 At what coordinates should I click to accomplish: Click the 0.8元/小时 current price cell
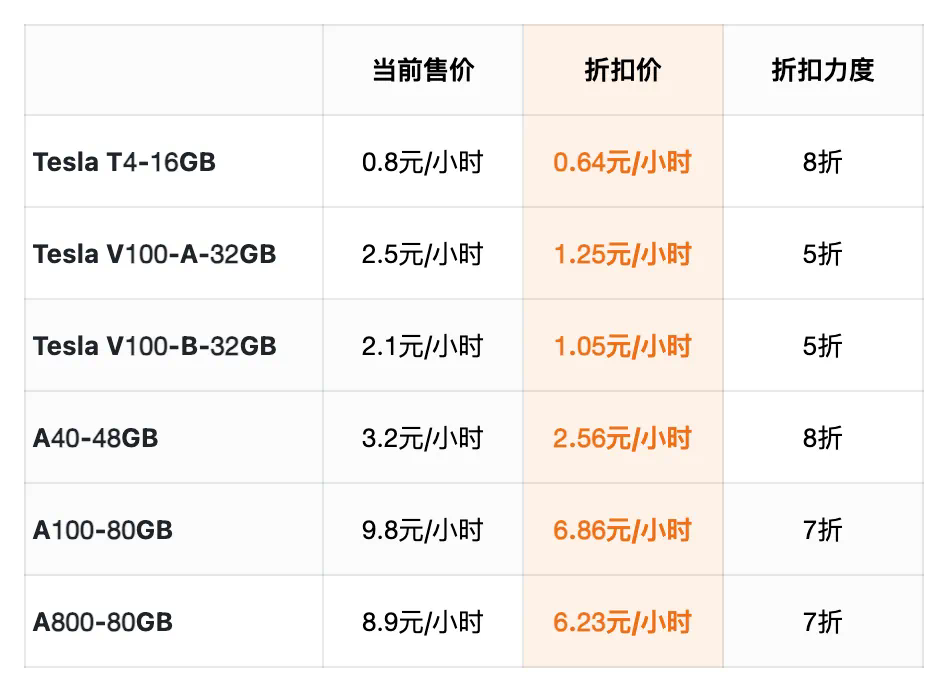point(423,162)
